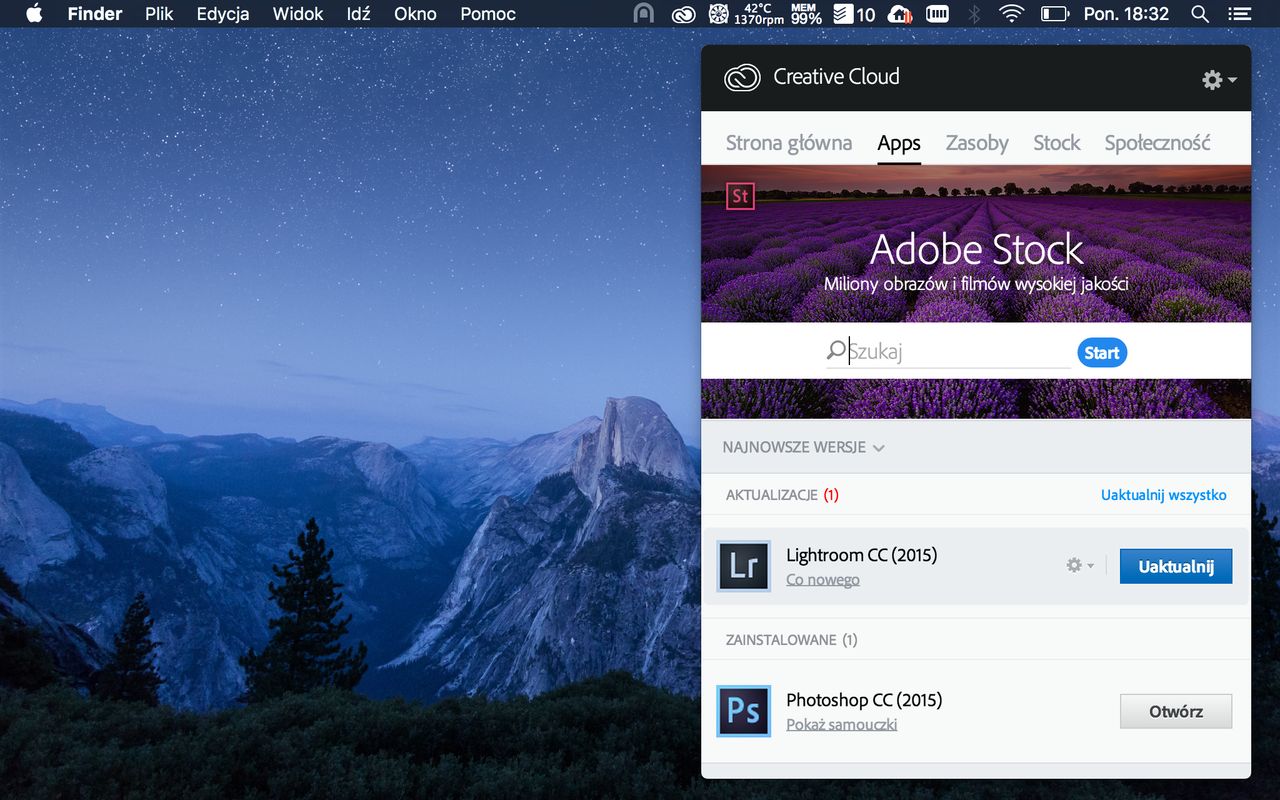Open the Creative Cloud menu bar icon
The image size is (1280, 800).
click(683, 14)
